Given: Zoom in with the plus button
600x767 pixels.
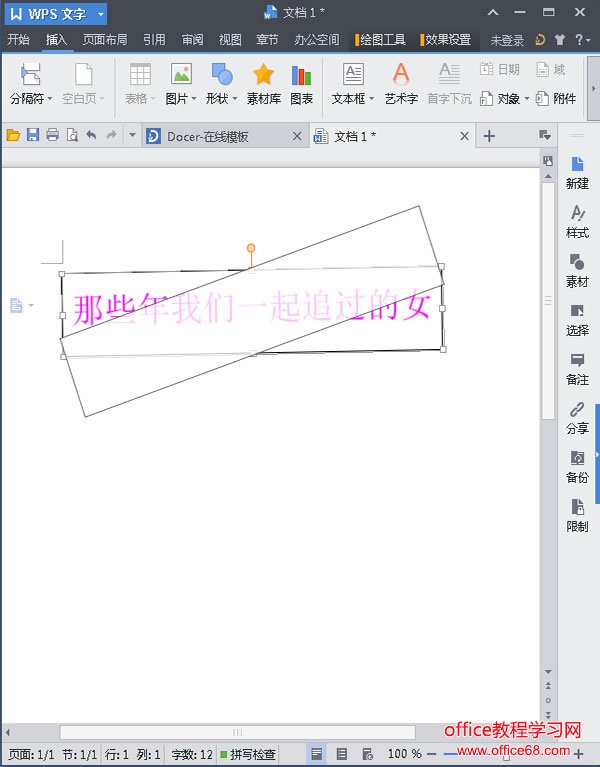Looking at the screenshot, I should 579,754.
